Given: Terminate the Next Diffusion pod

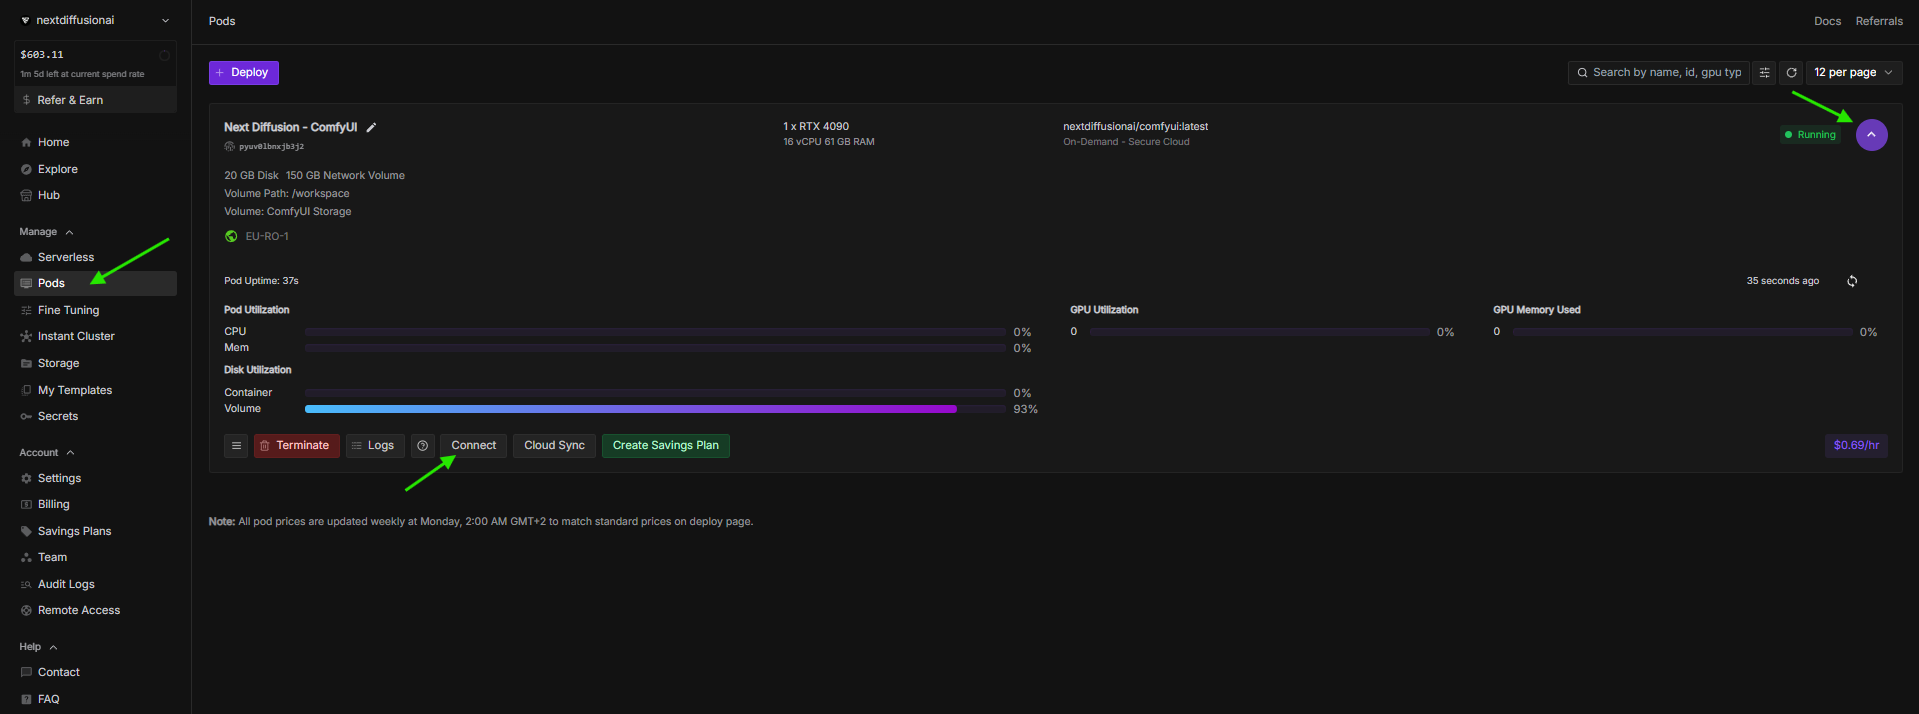Looking at the screenshot, I should (297, 446).
